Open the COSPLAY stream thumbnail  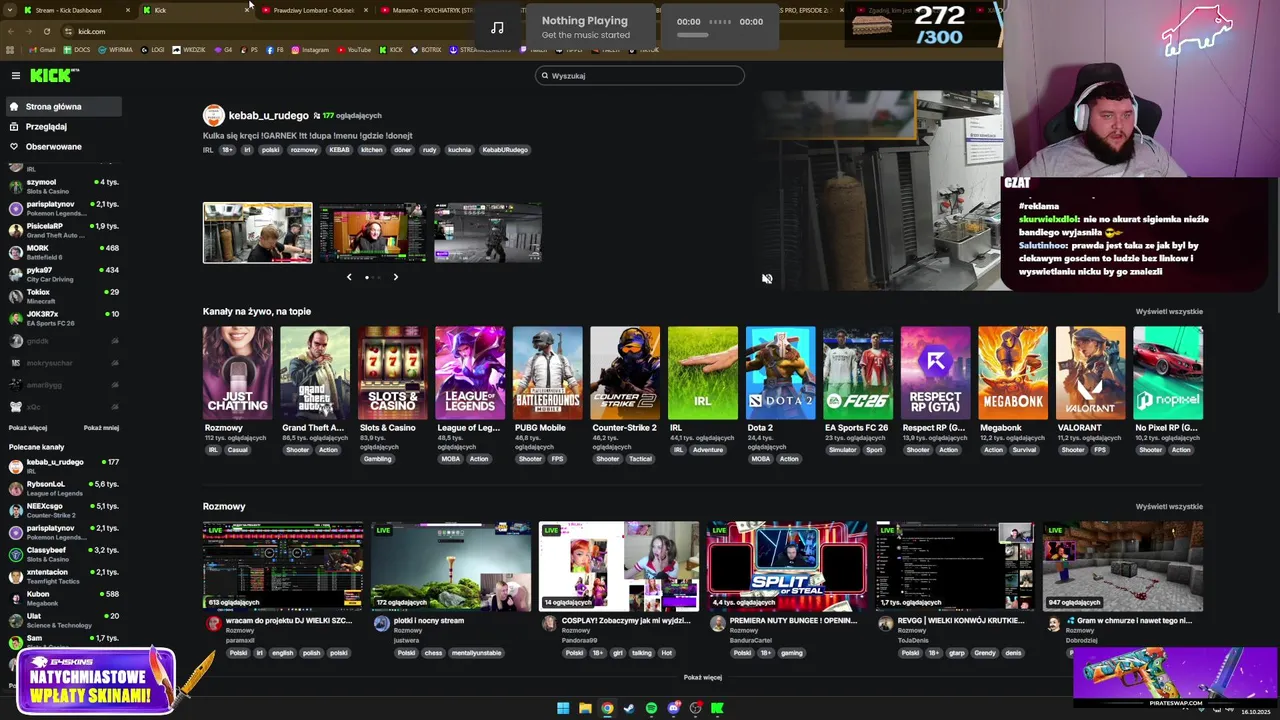click(619, 566)
